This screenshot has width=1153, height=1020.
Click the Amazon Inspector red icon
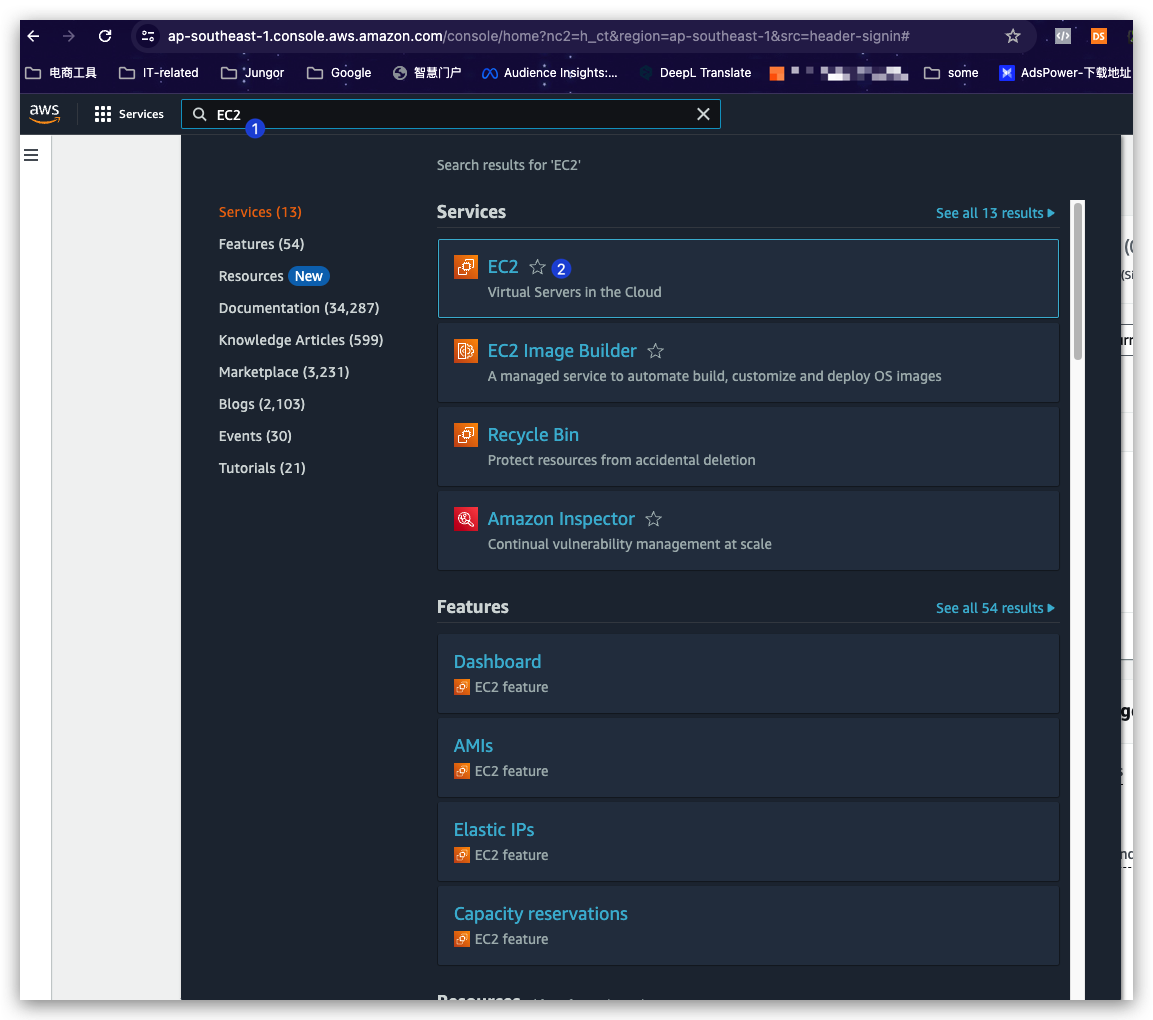(466, 519)
